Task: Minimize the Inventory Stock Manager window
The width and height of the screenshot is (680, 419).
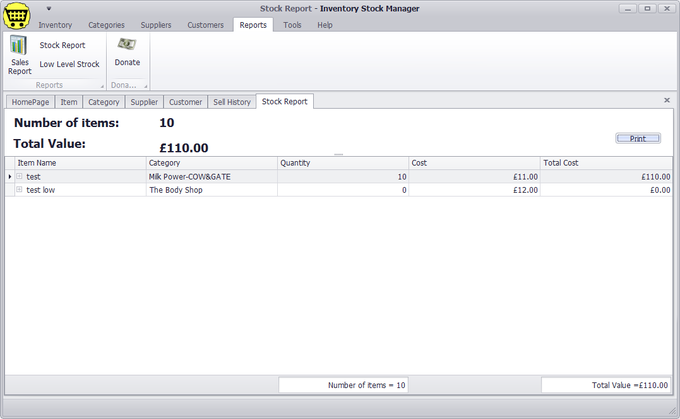Action: [x=628, y=9]
